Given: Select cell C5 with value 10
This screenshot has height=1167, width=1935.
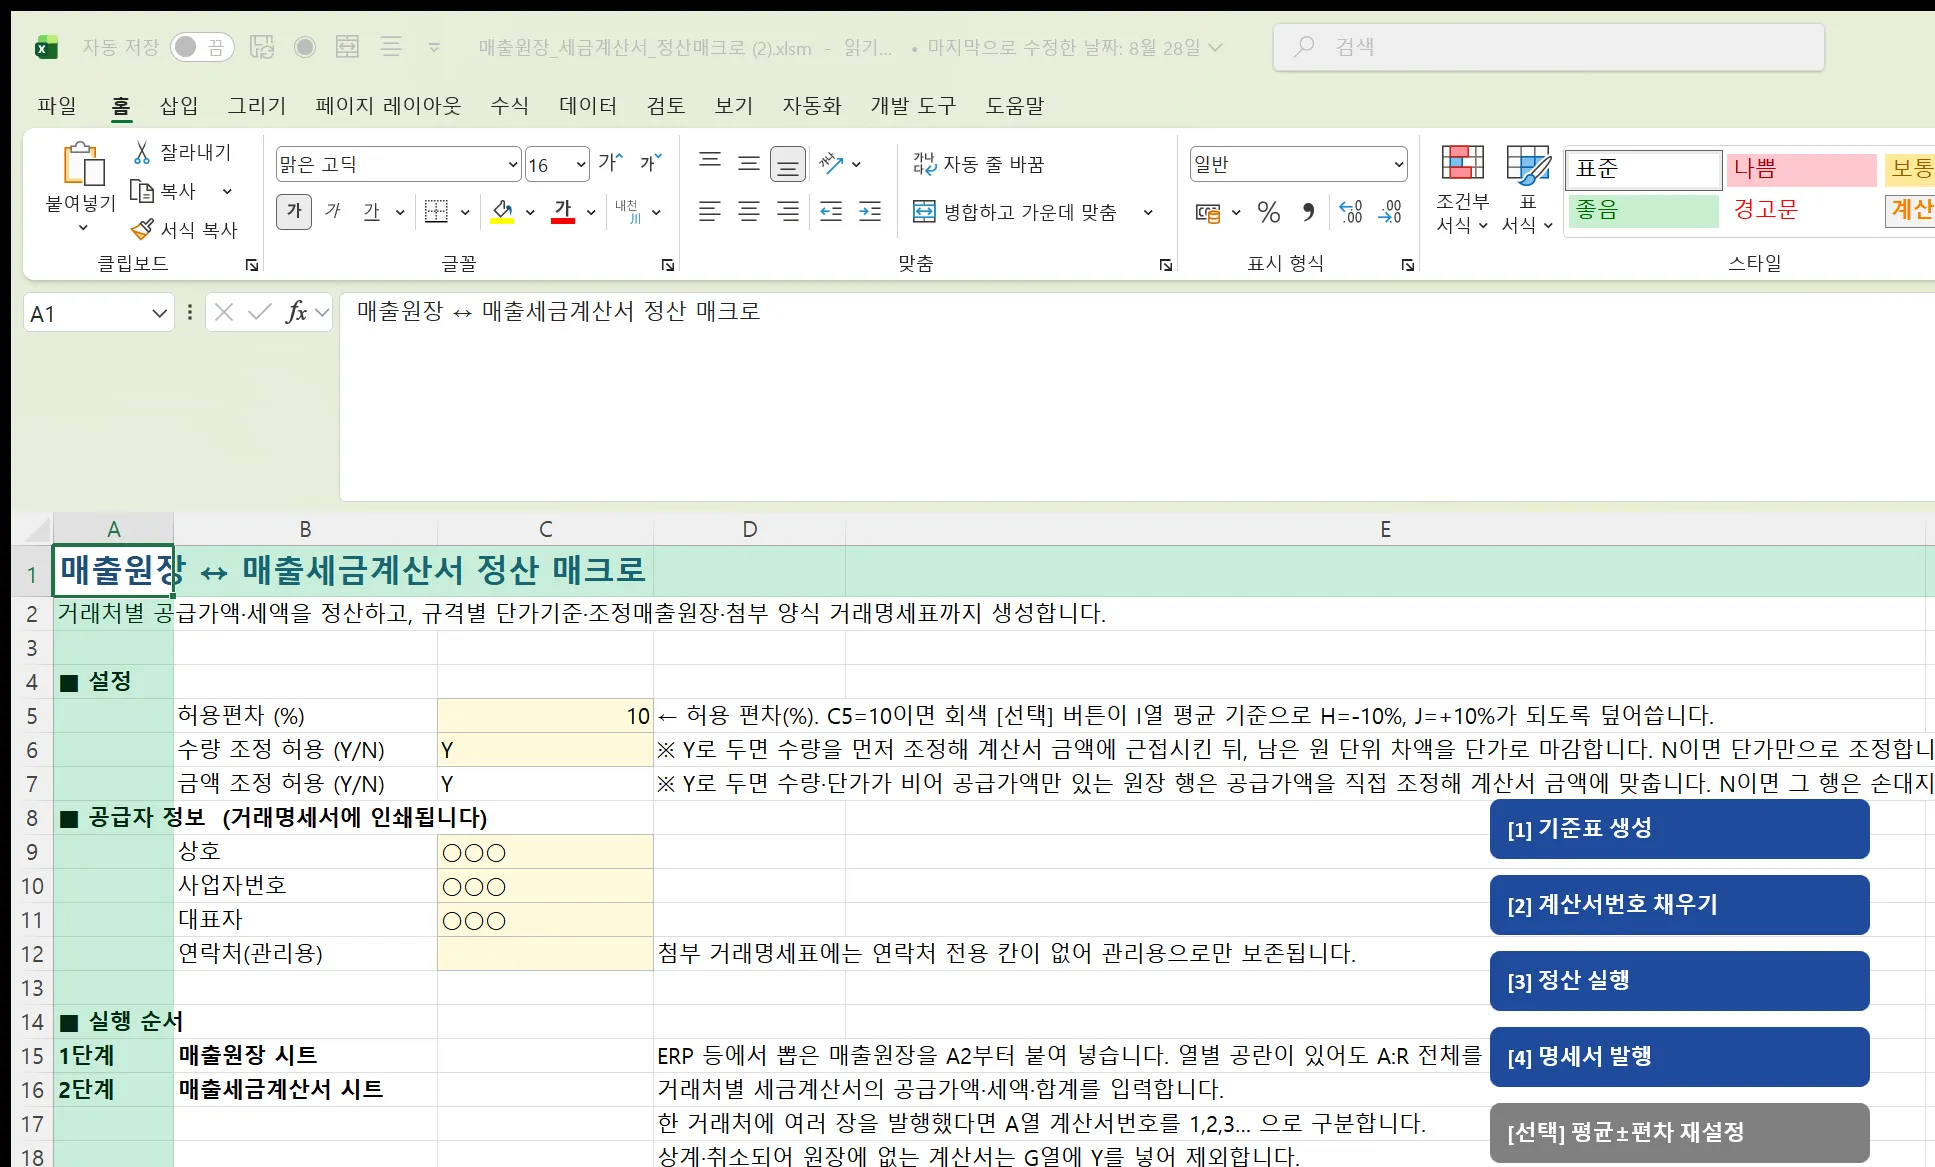Looking at the screenshot, I should 545,716.
